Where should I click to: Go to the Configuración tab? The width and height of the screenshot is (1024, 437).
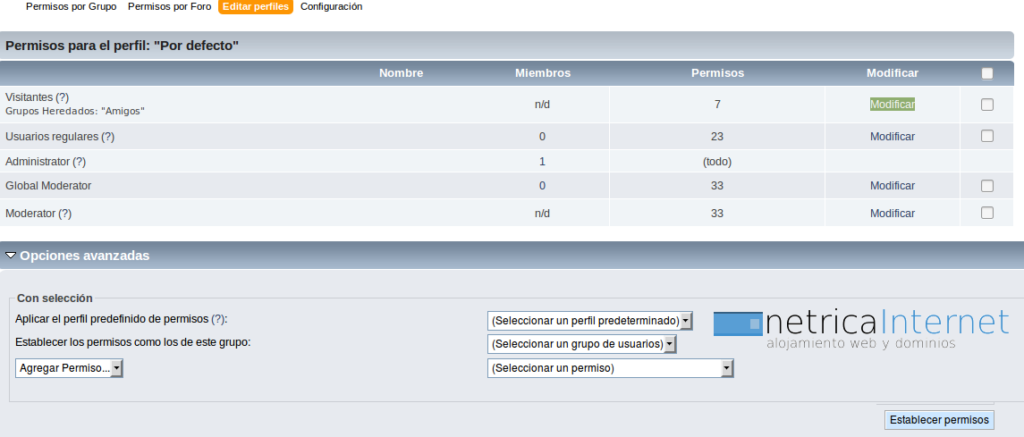coord(331,7)
